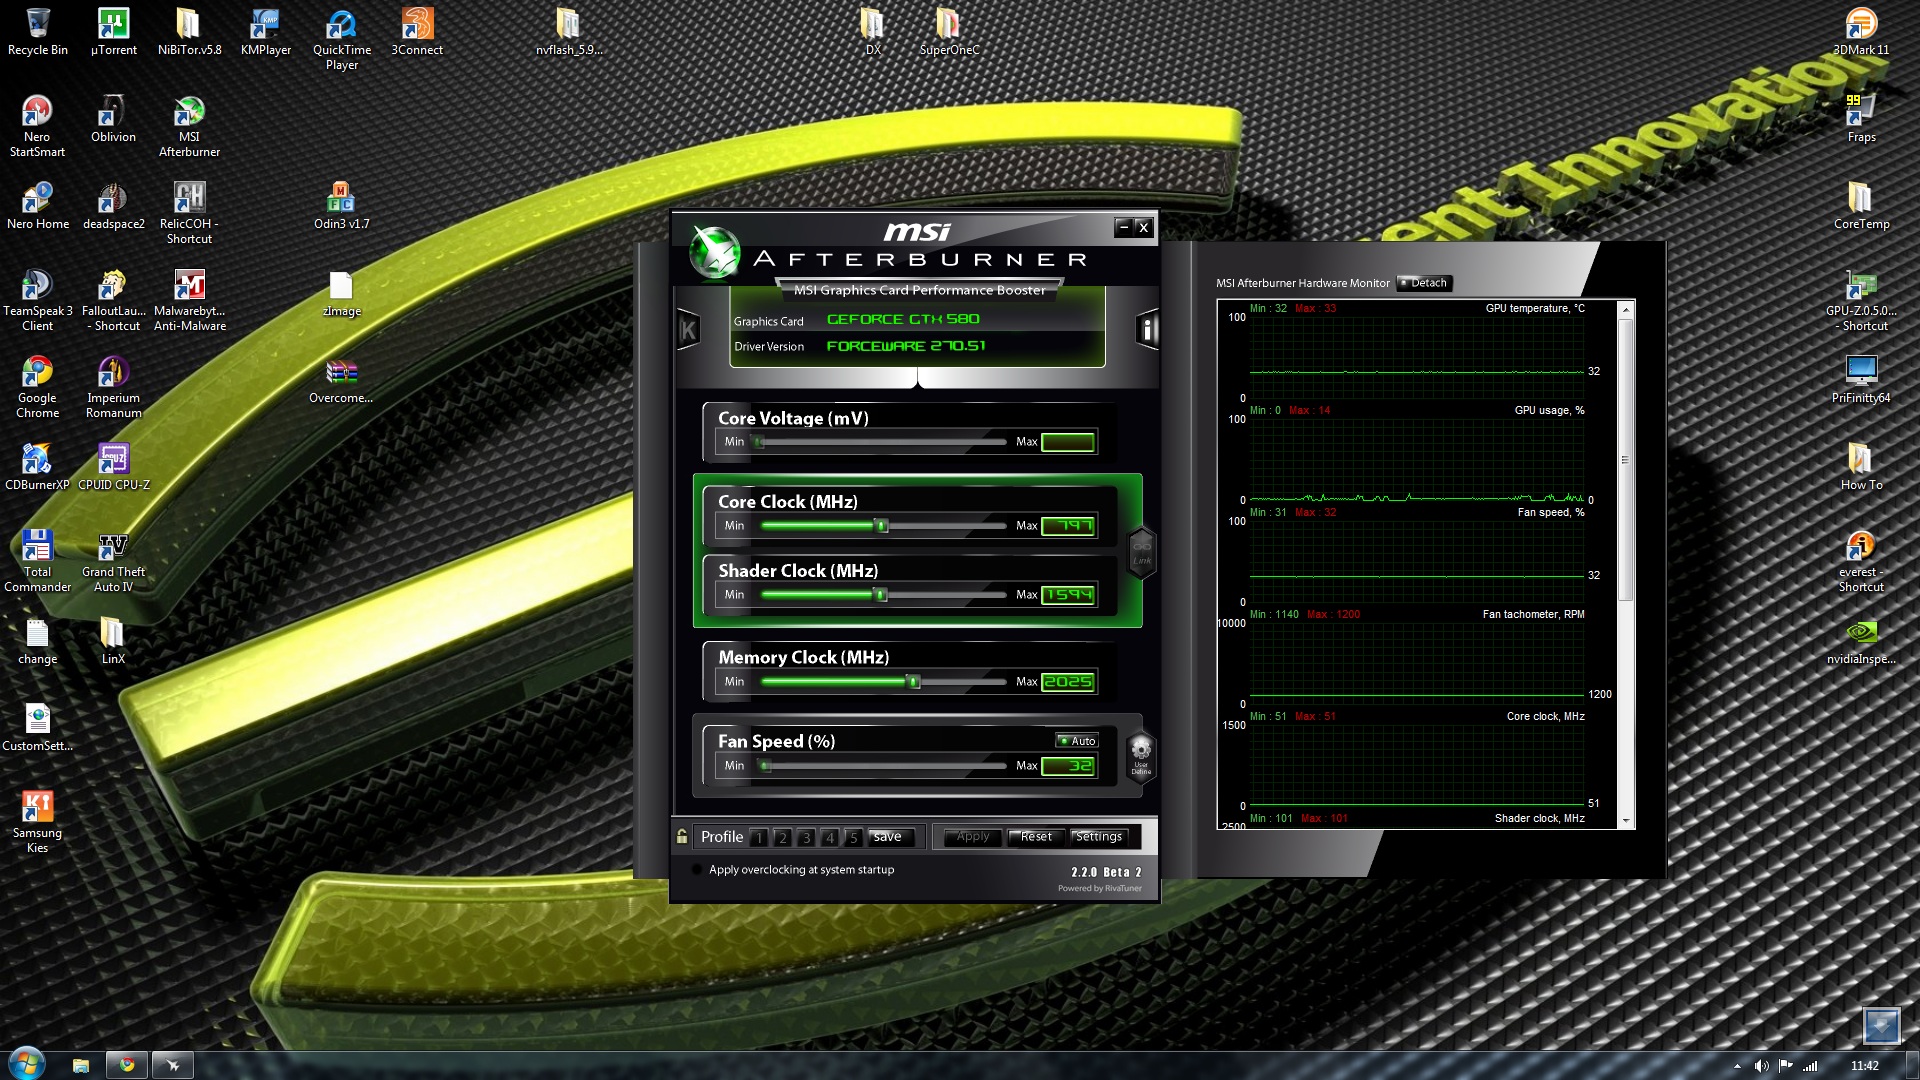Select profile slot 3
The width and height of the screenshot is (1920, 1080).
[x=806, y=838]
